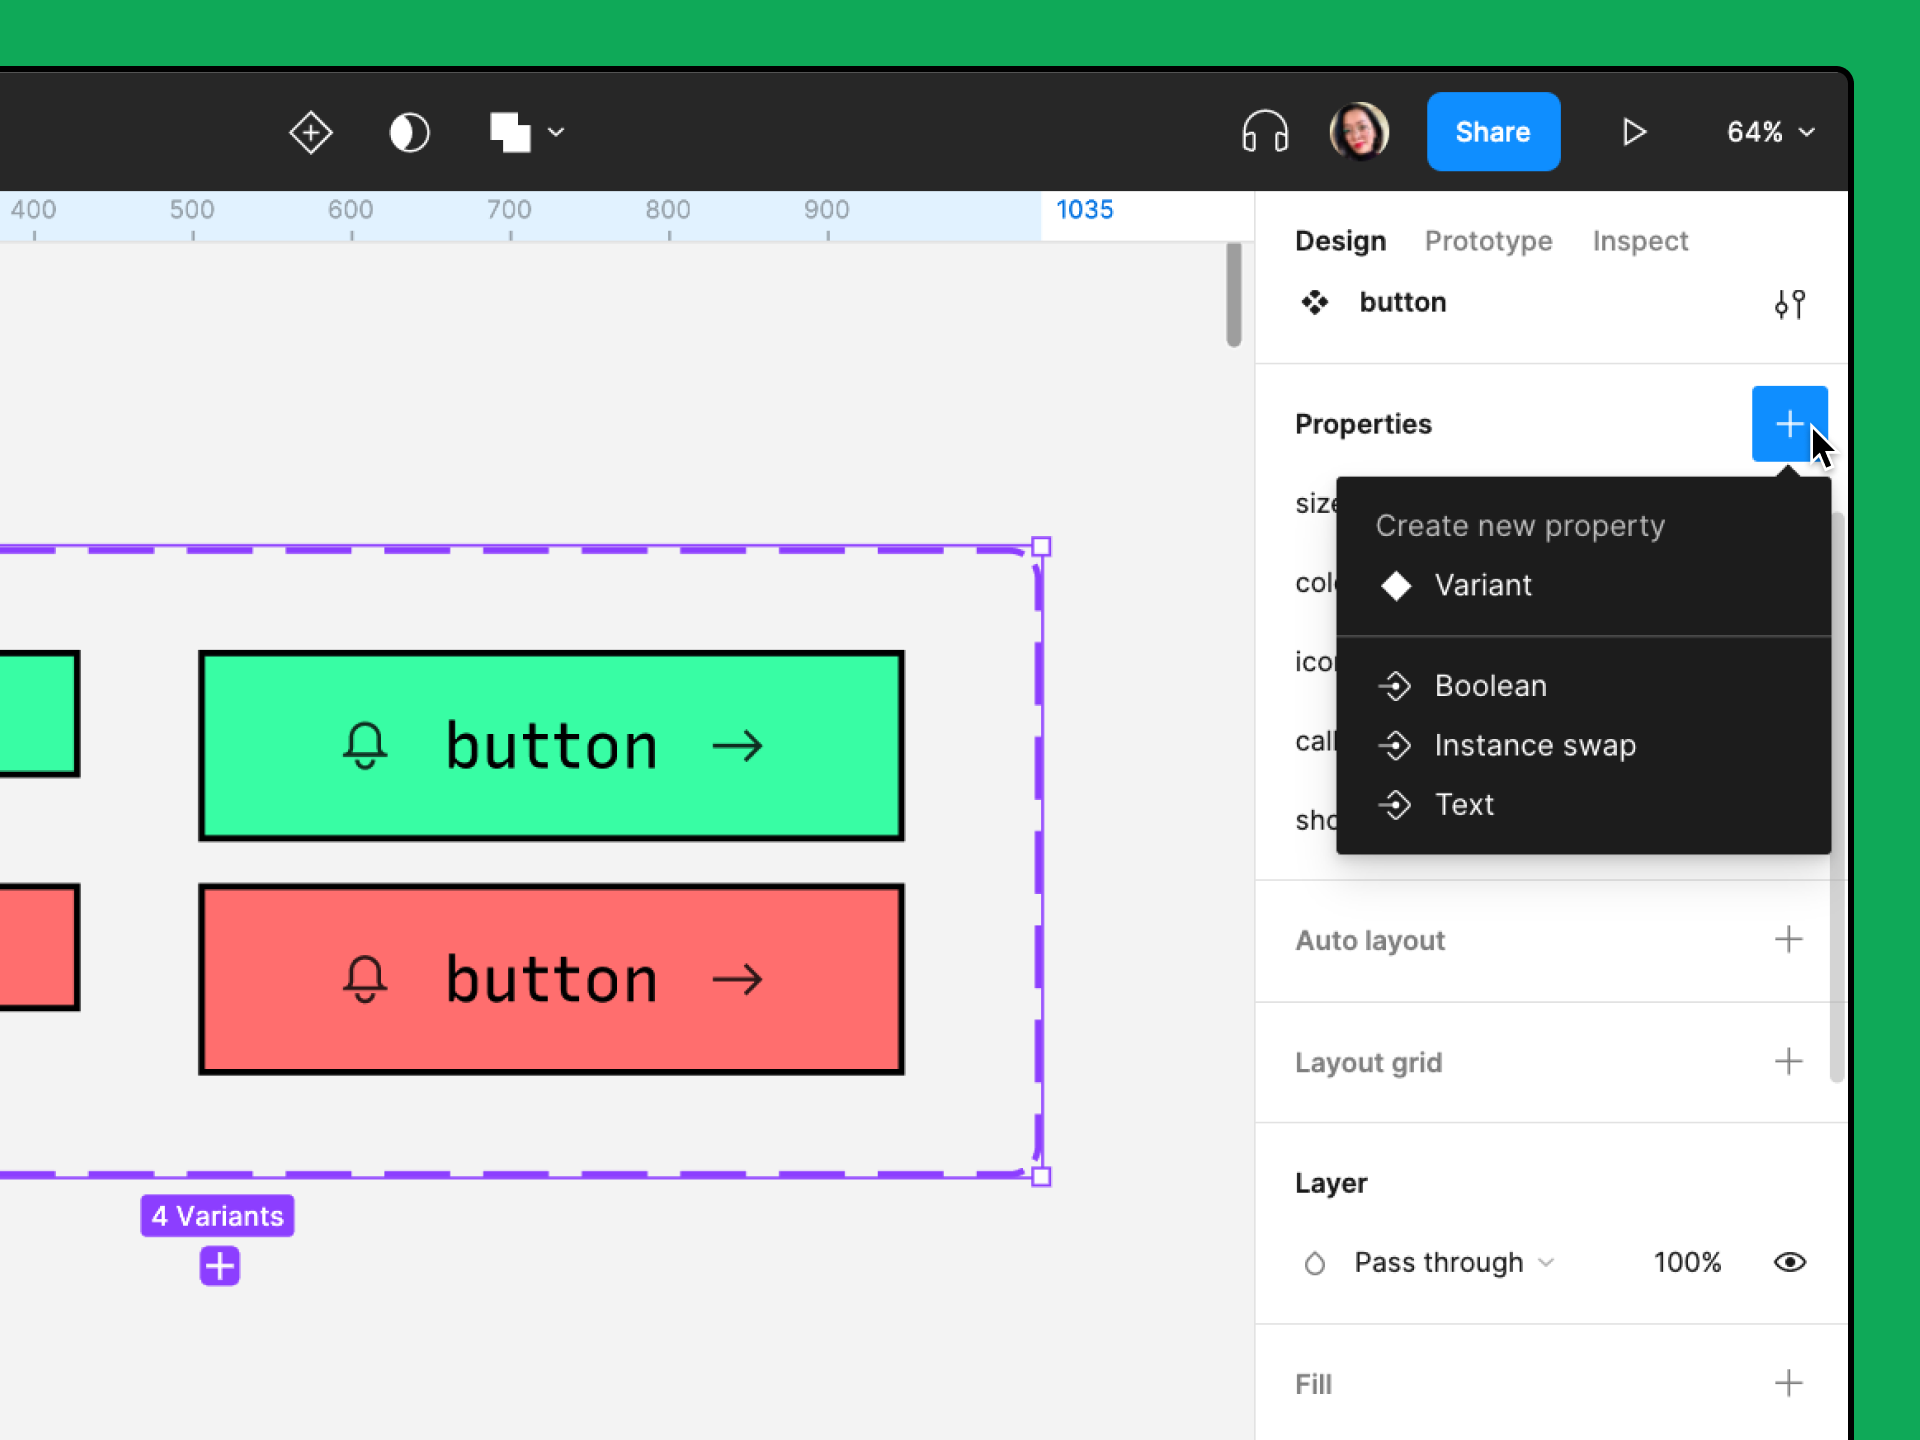1920x1440 pixels.
Task: Expand the Layout grid section
Action: (x=1788, y=1060)
